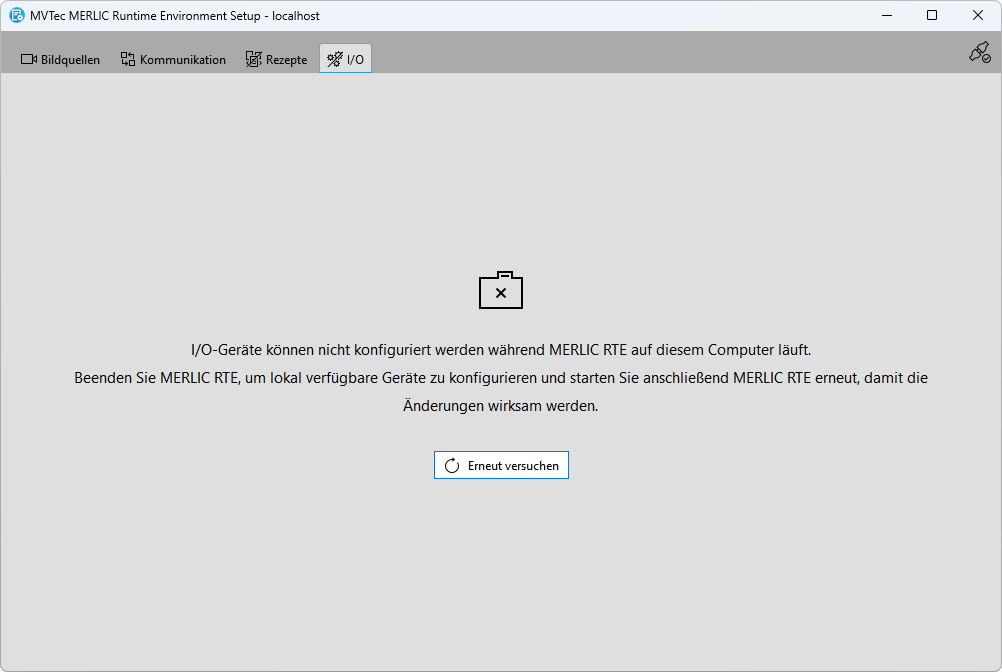Close the MERLIC Runtime Environment Setup window
This screenshot has width=1002, height=672.
coord(978,16)
